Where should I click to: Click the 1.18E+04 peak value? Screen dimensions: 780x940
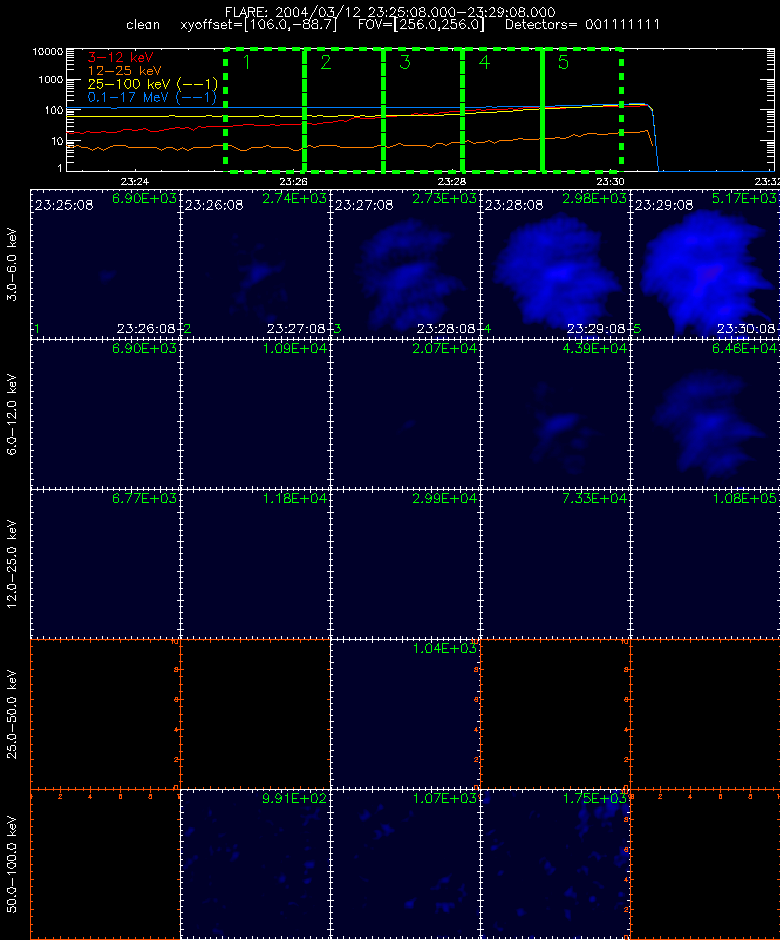coord(295,499)
